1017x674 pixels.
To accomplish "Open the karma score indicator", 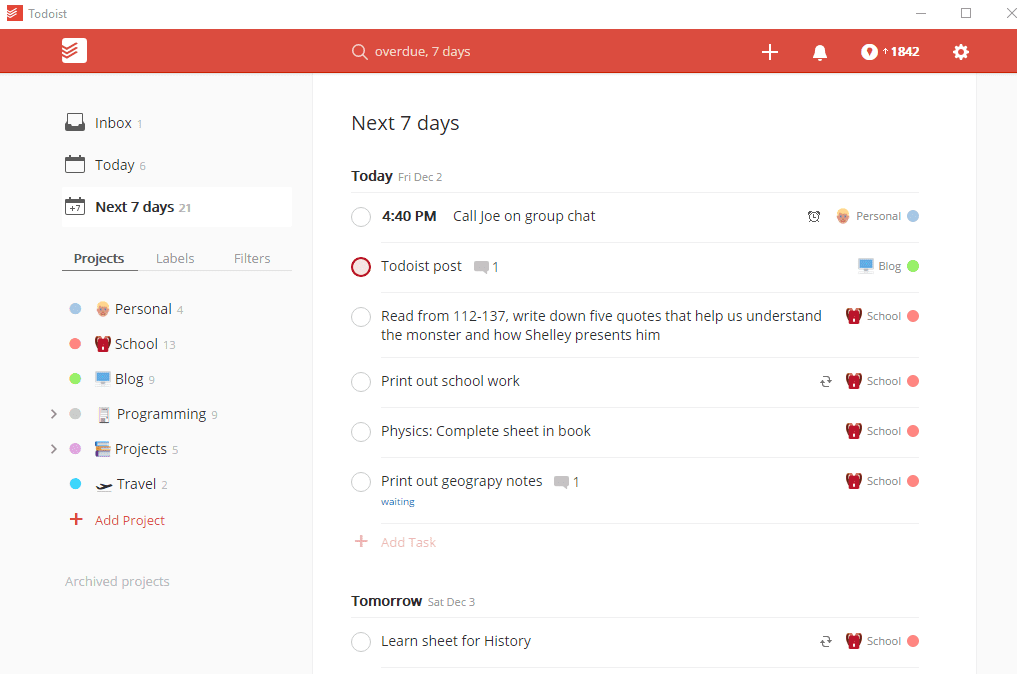I will pyautogui.click(x=890, y=52).
